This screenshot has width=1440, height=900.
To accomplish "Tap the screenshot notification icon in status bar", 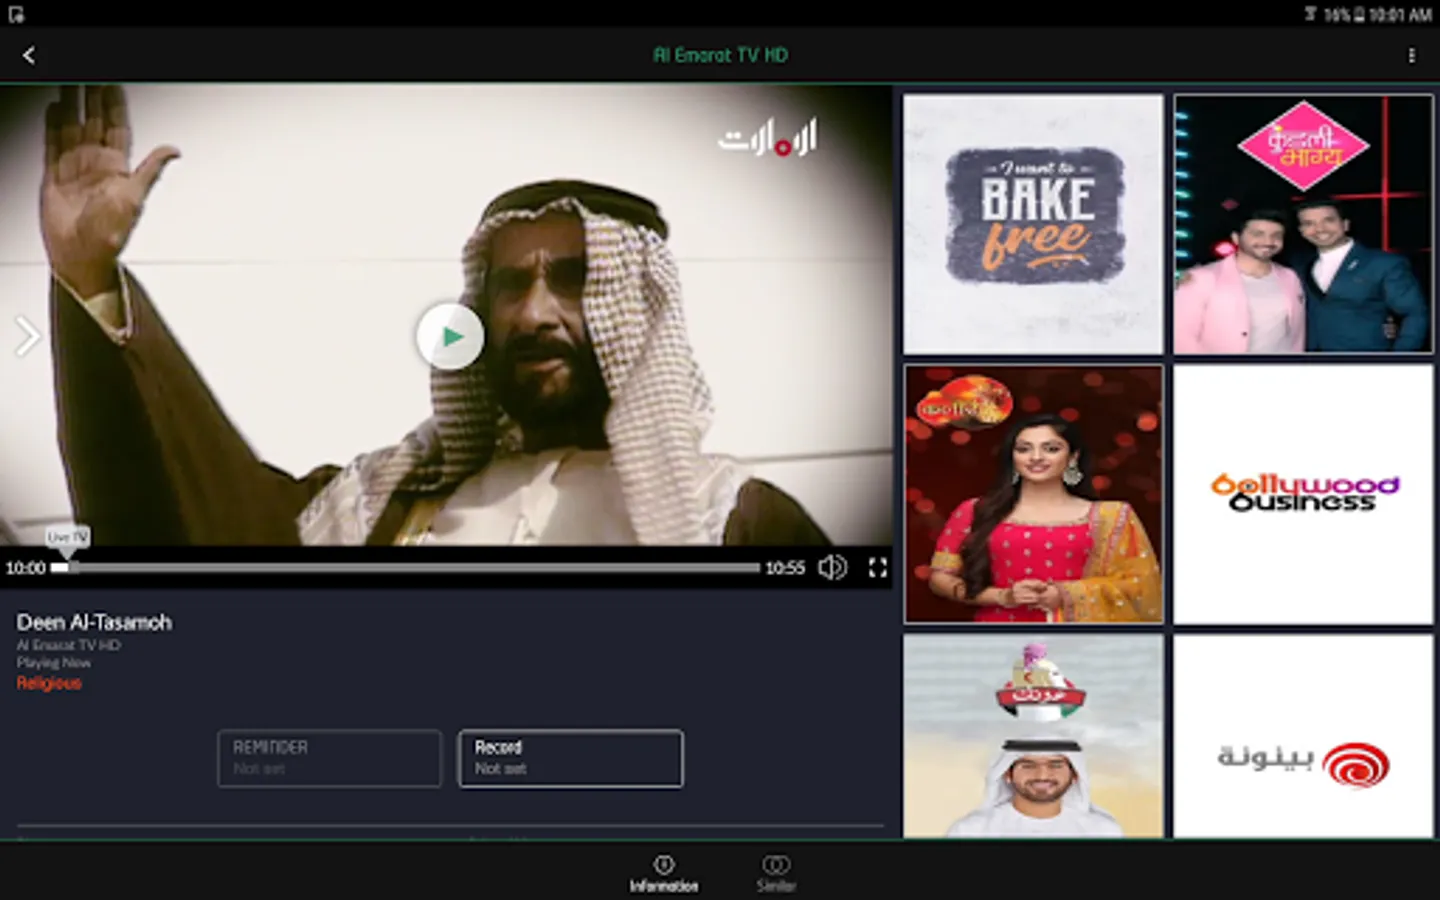I will (x=16, y=14).
